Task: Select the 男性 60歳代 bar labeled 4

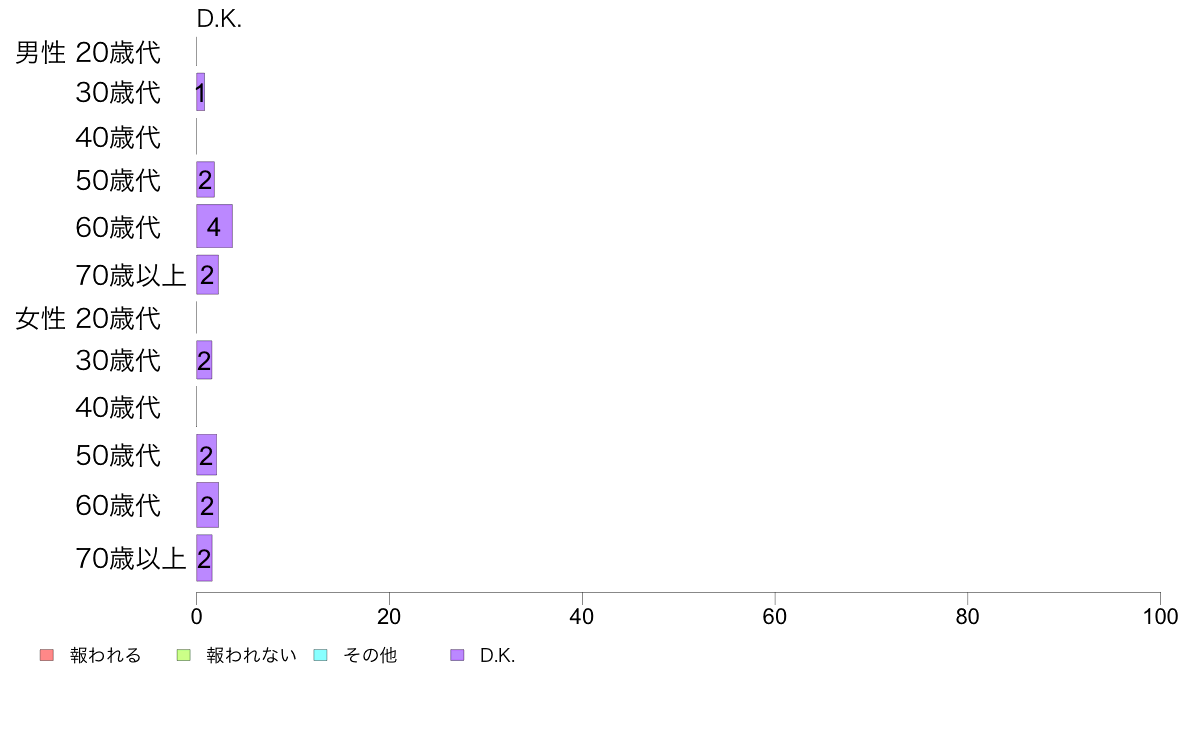Action: [x=214, y=226]
